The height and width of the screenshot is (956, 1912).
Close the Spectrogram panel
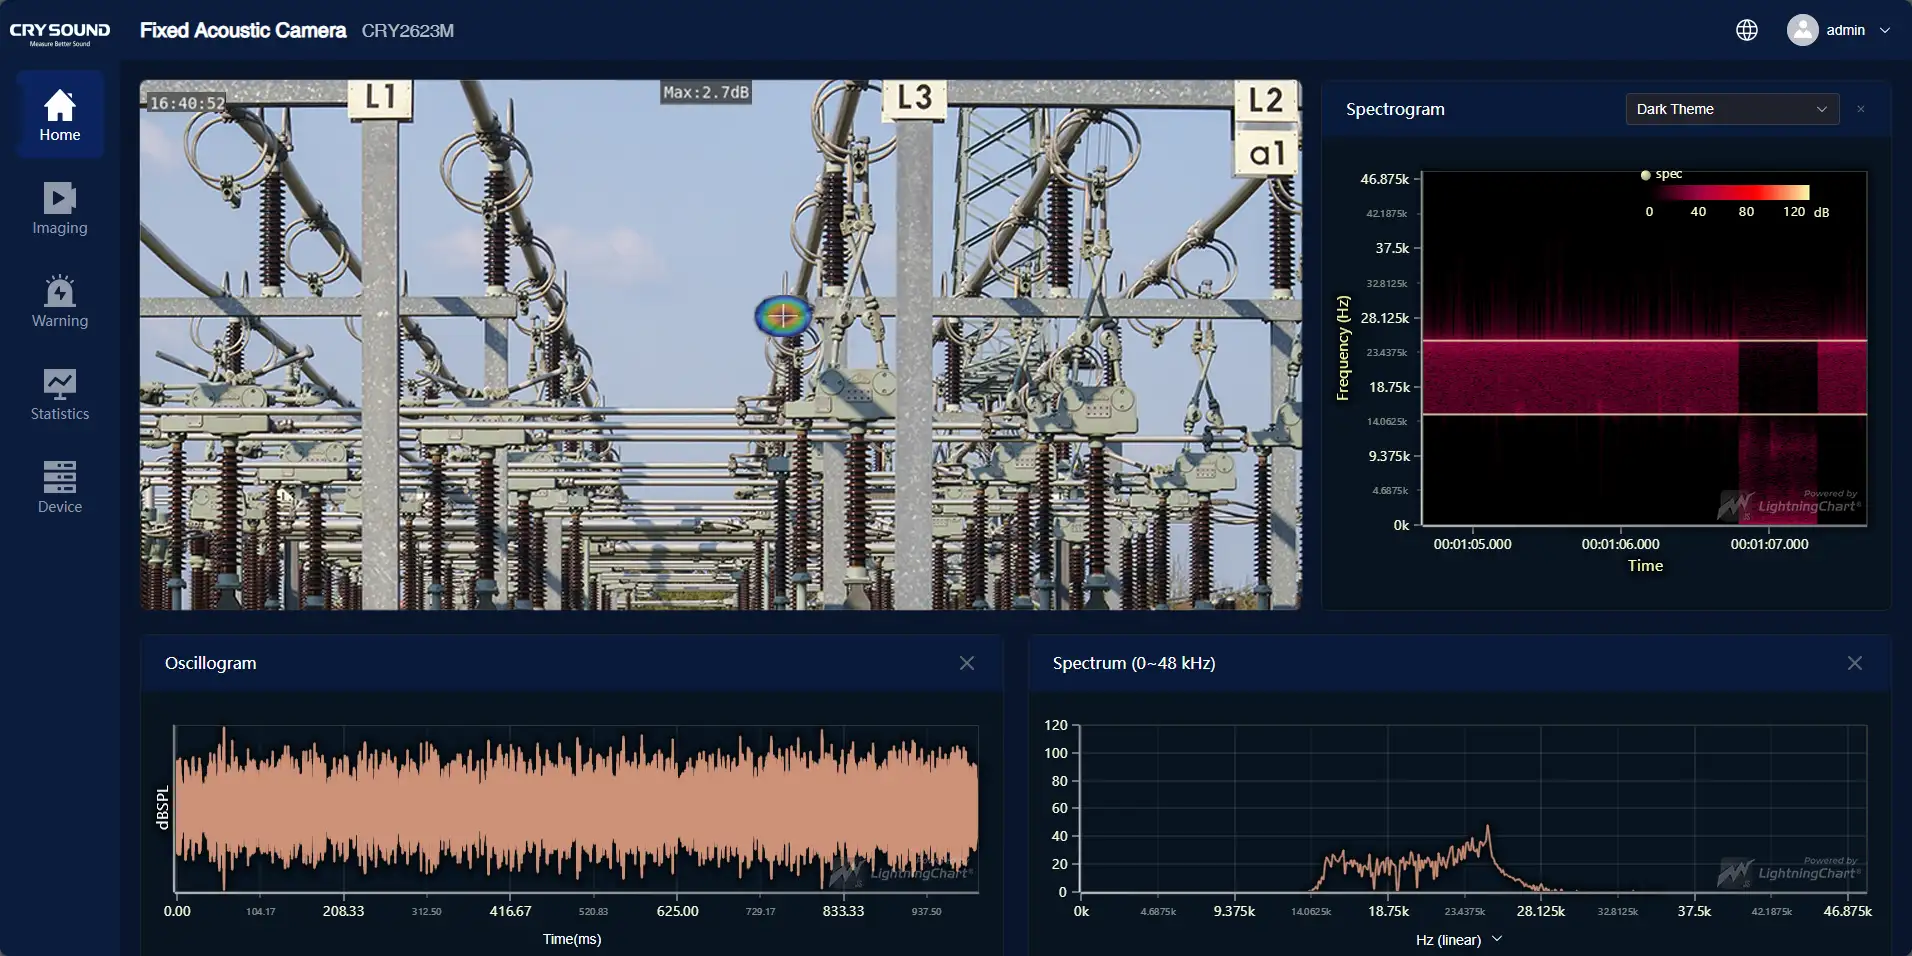(x=1860, y=109)
